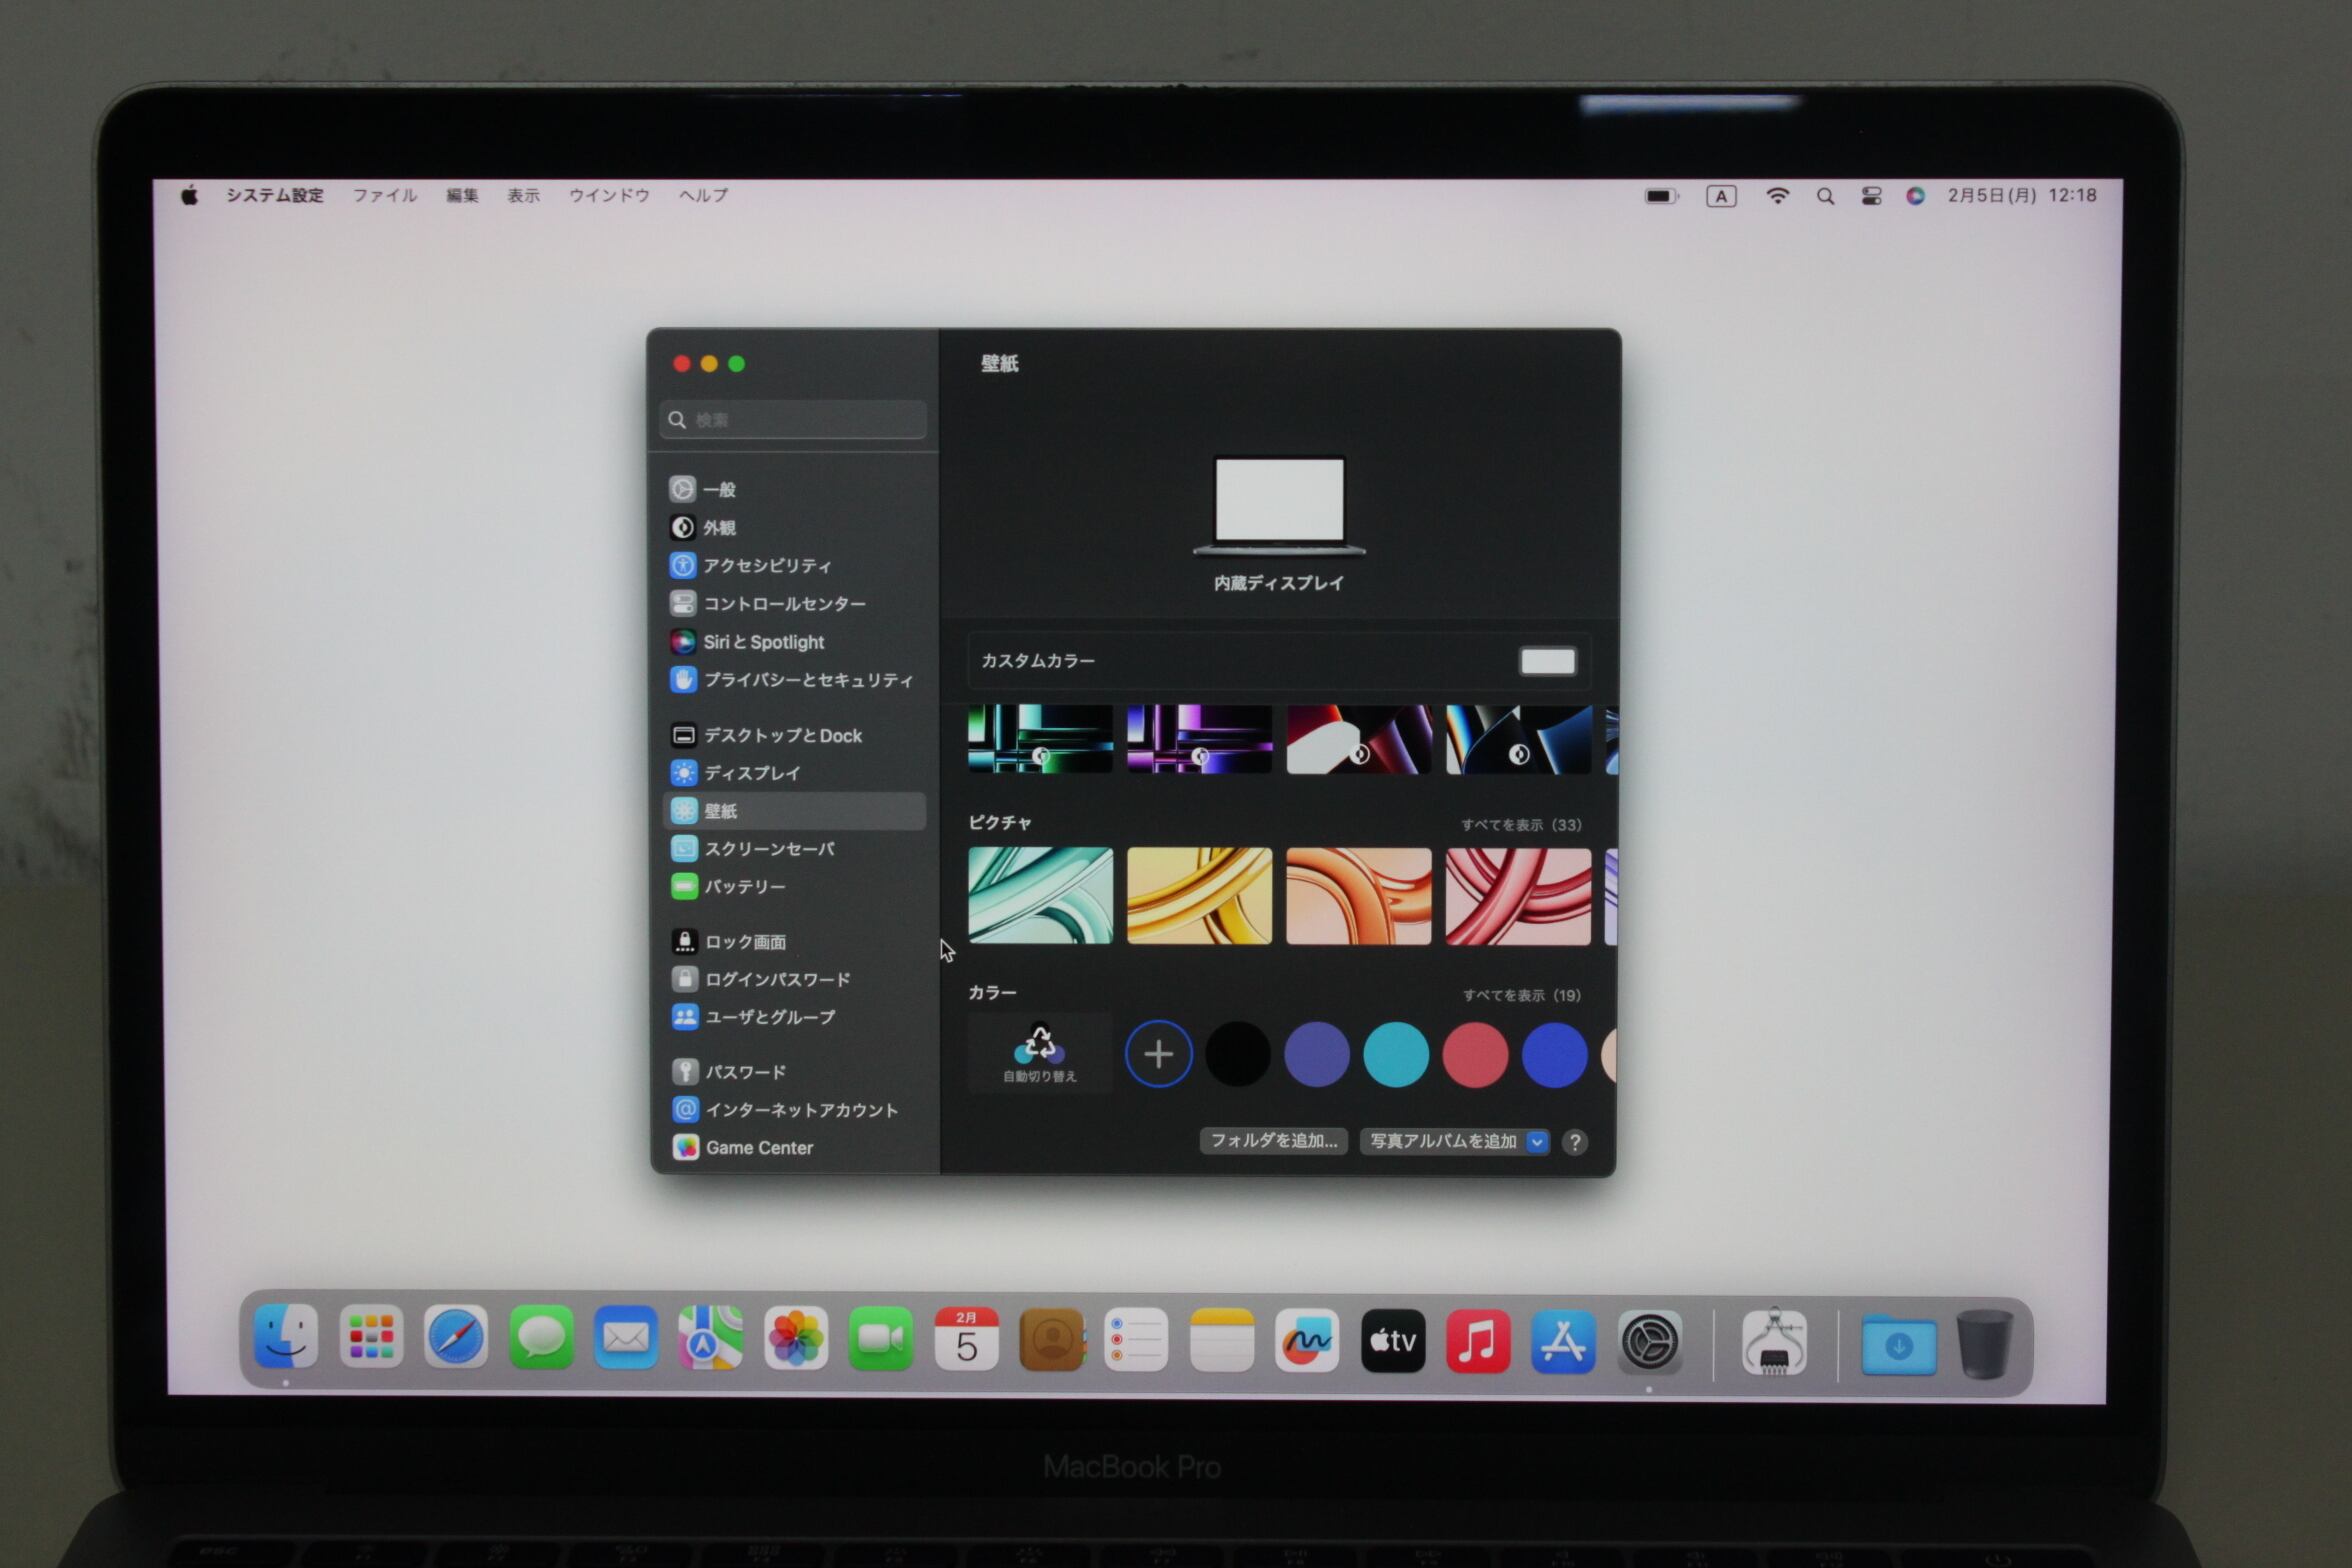Show all 19 colors
The image size is (2352, 1568).
click(1521, 995)
